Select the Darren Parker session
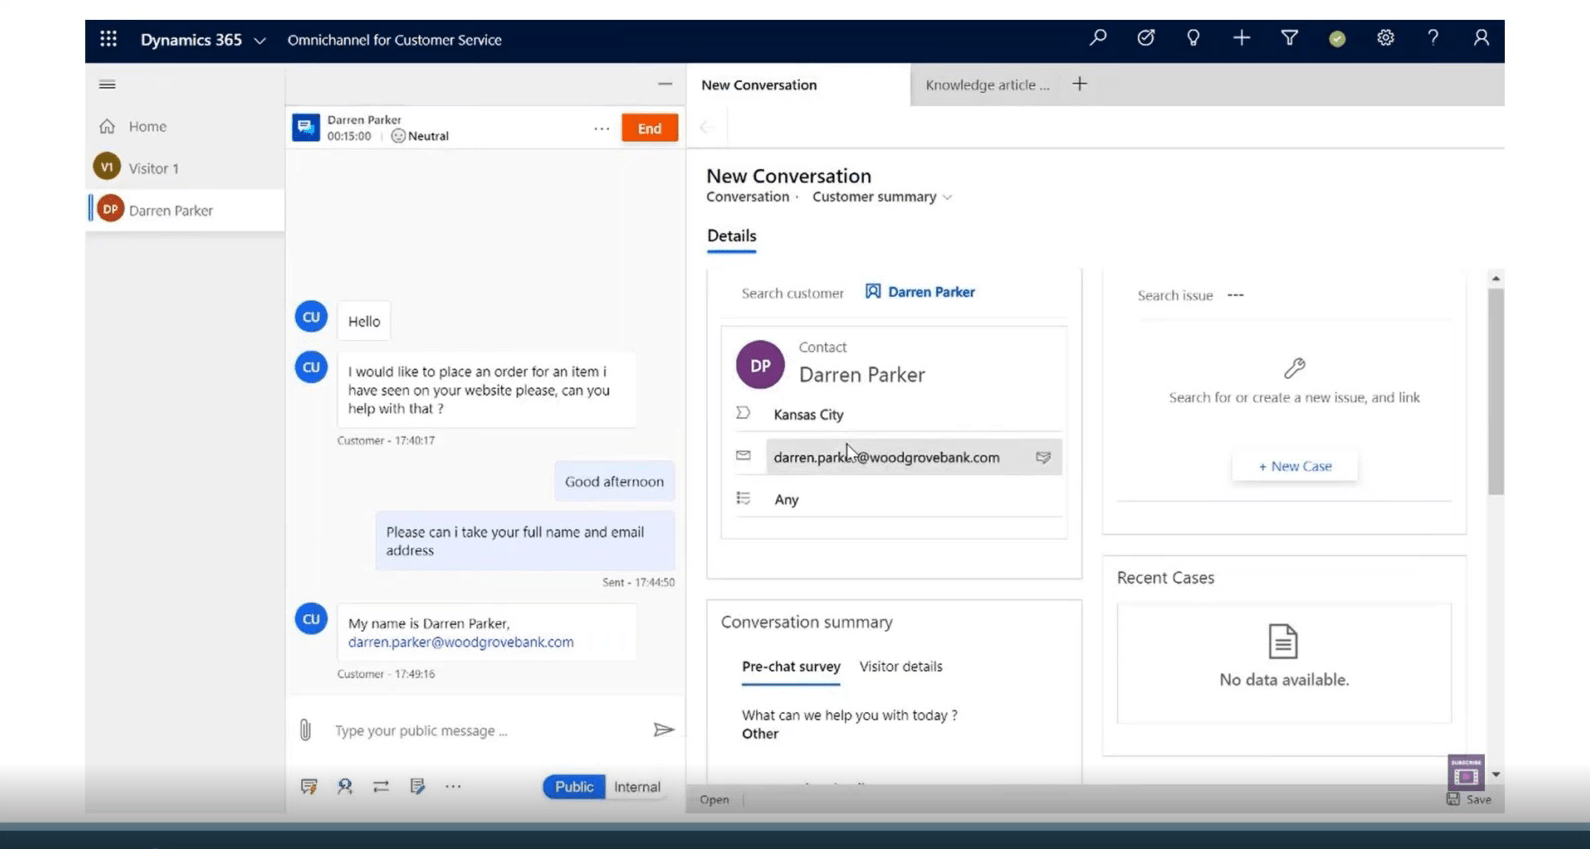 pos(184,210)
